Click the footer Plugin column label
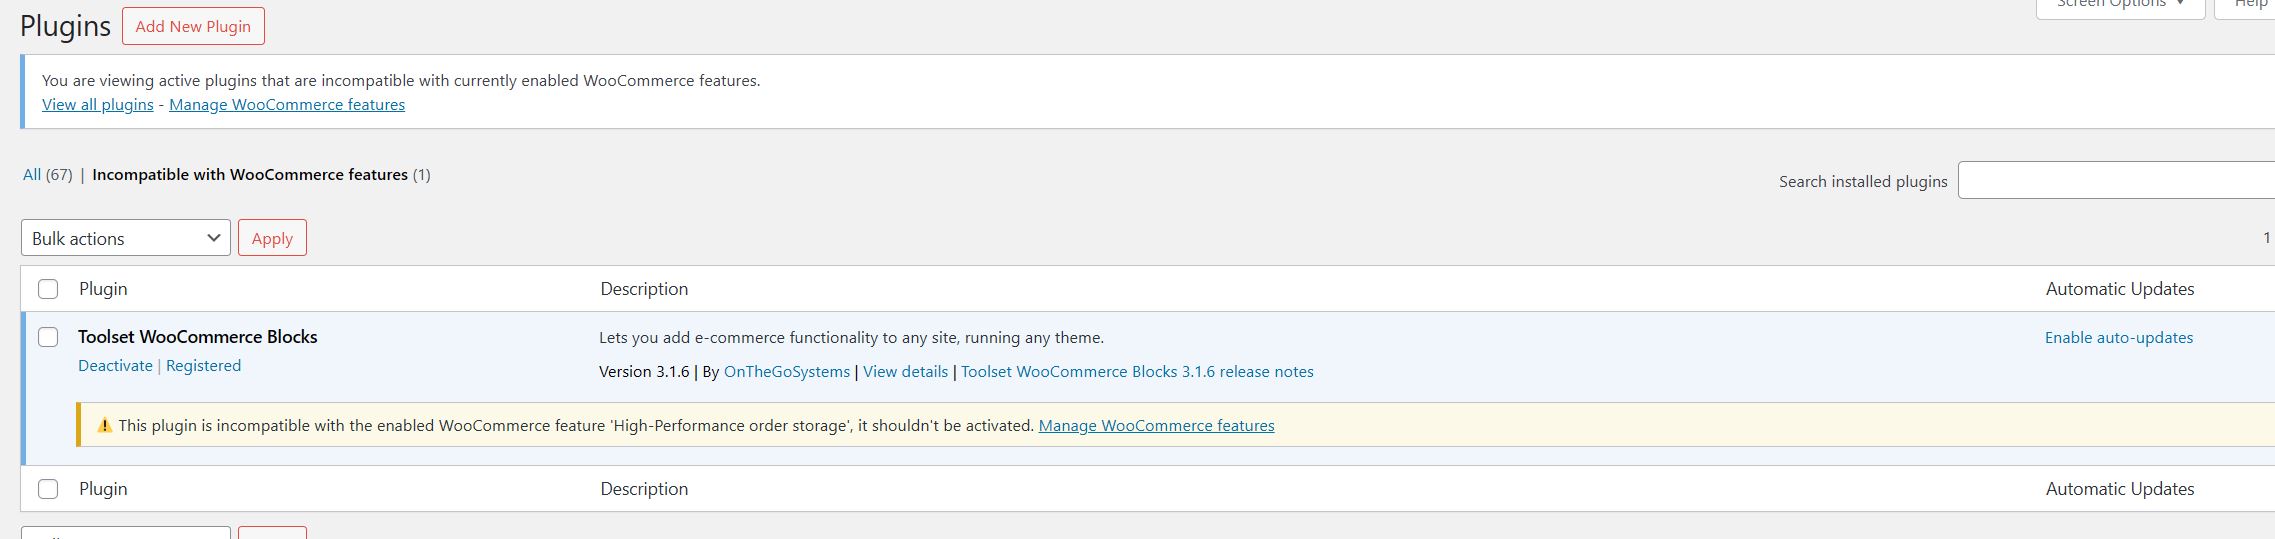 coord(103,488)
